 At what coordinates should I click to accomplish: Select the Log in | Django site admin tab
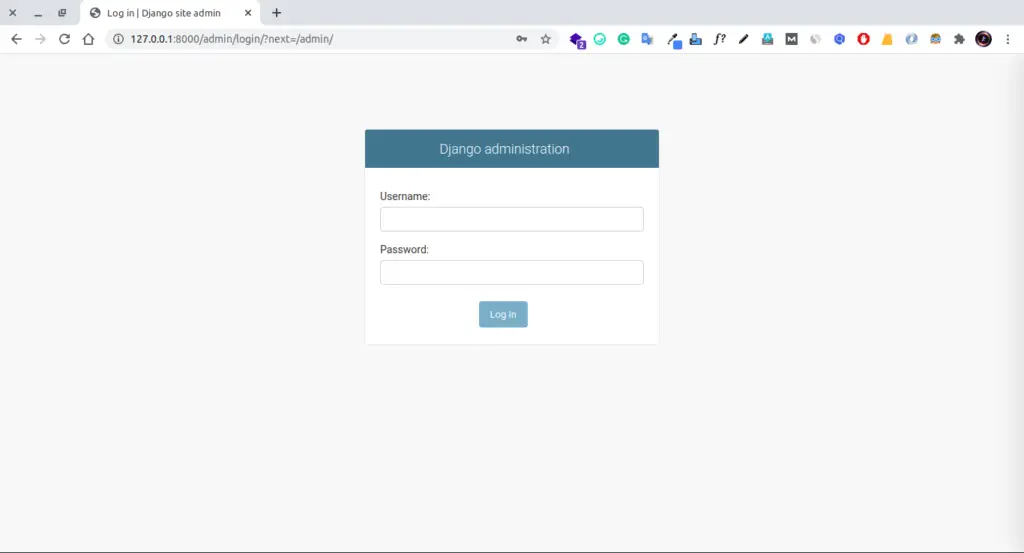pyautogui.click(x=170, y=13)
